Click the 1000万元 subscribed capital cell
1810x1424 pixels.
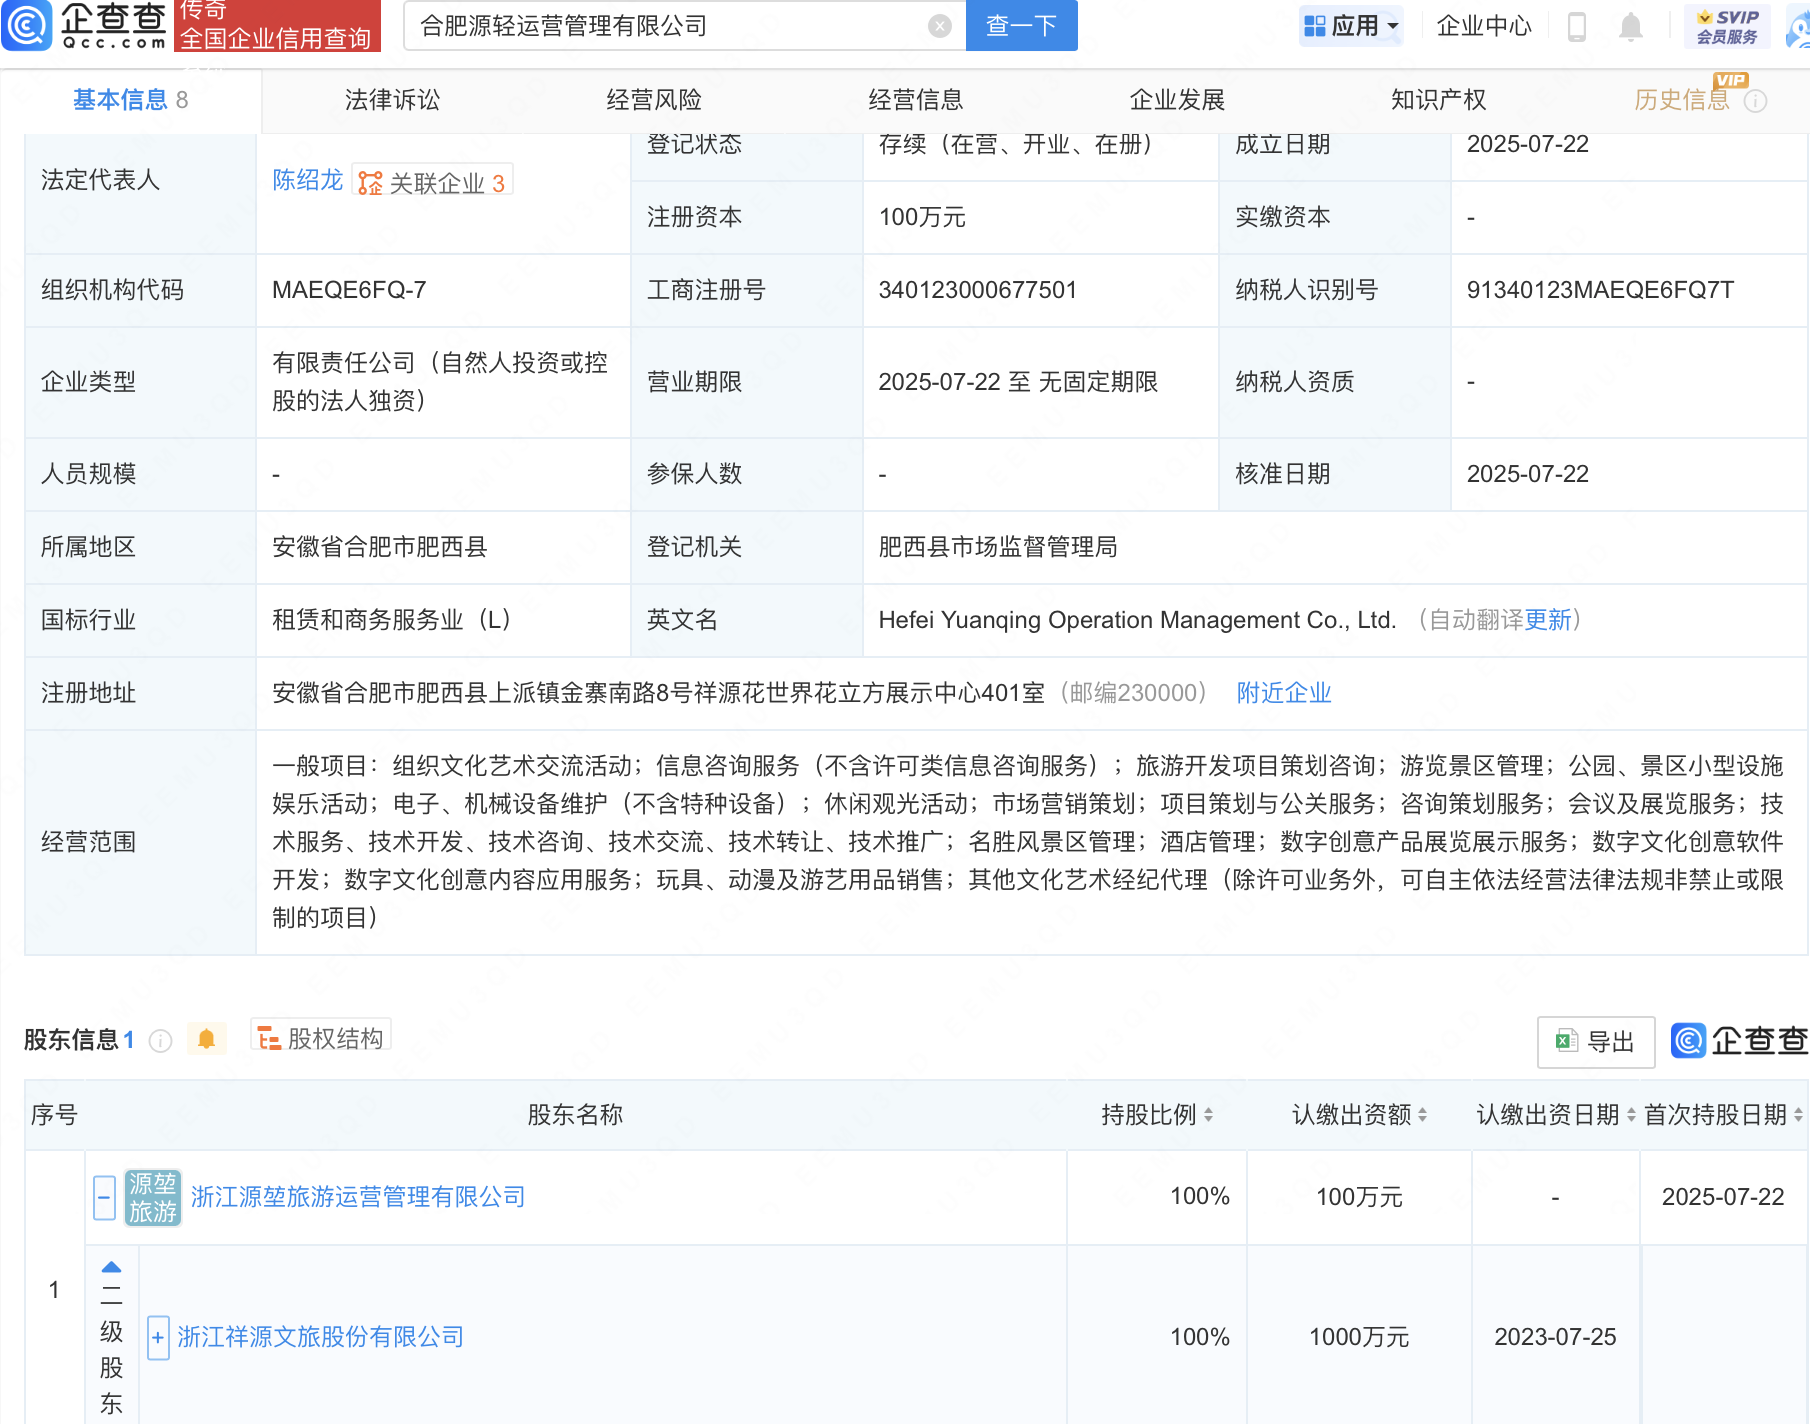(x=1359, y=1337)
